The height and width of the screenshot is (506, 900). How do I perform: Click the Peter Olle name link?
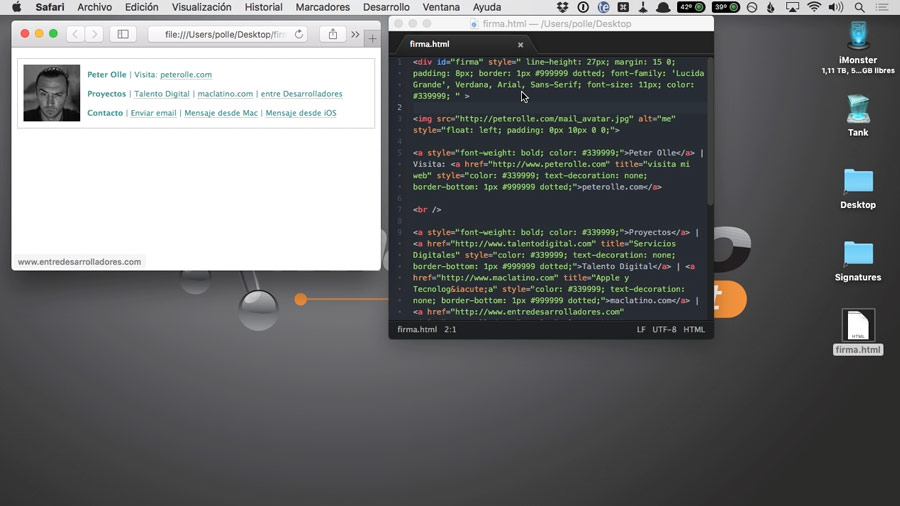coord(107,75)
